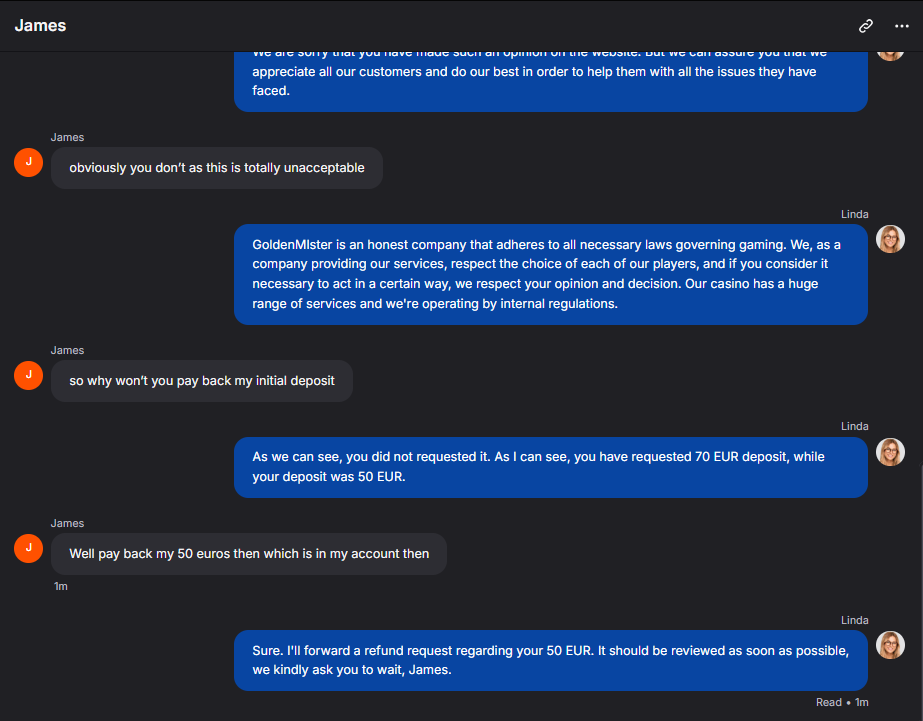
Task: Click James's orange avatar beside 'obviously you don't' message
Action: tap(28, 162)
